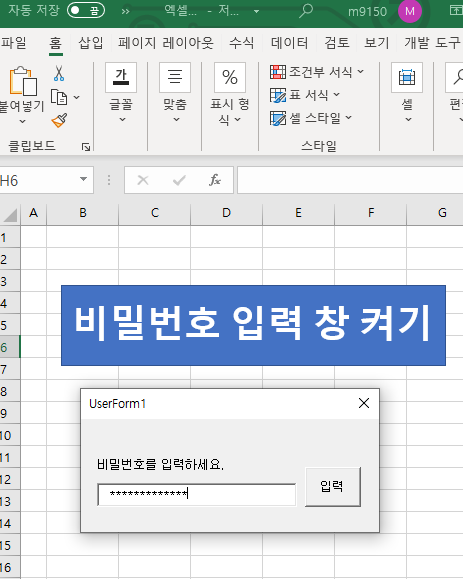
Task: Expand the Copy options arrow
Action: (x=76, y=97)
